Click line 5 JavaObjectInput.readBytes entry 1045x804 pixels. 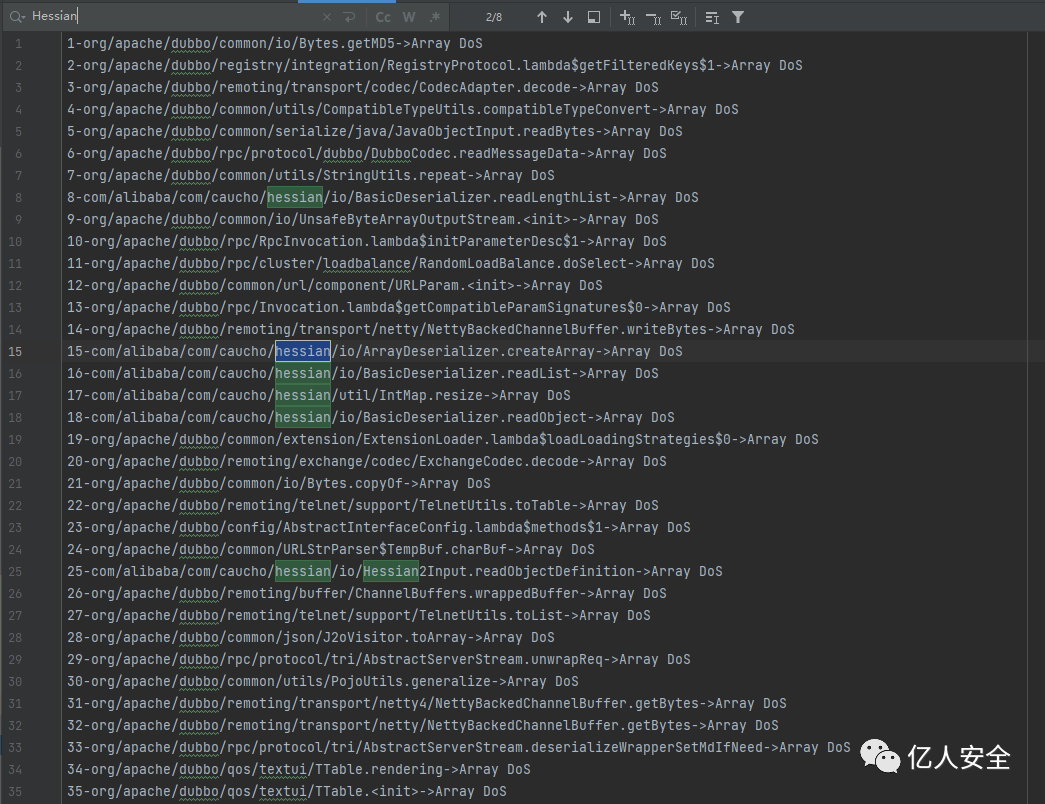(375, 131)
